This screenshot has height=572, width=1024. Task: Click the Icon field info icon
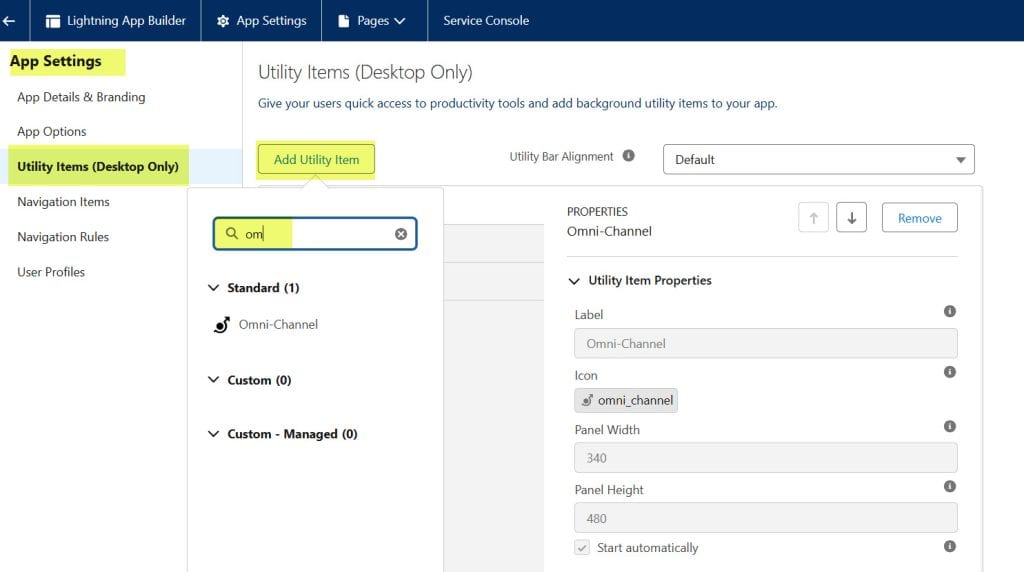click(950, 372)
